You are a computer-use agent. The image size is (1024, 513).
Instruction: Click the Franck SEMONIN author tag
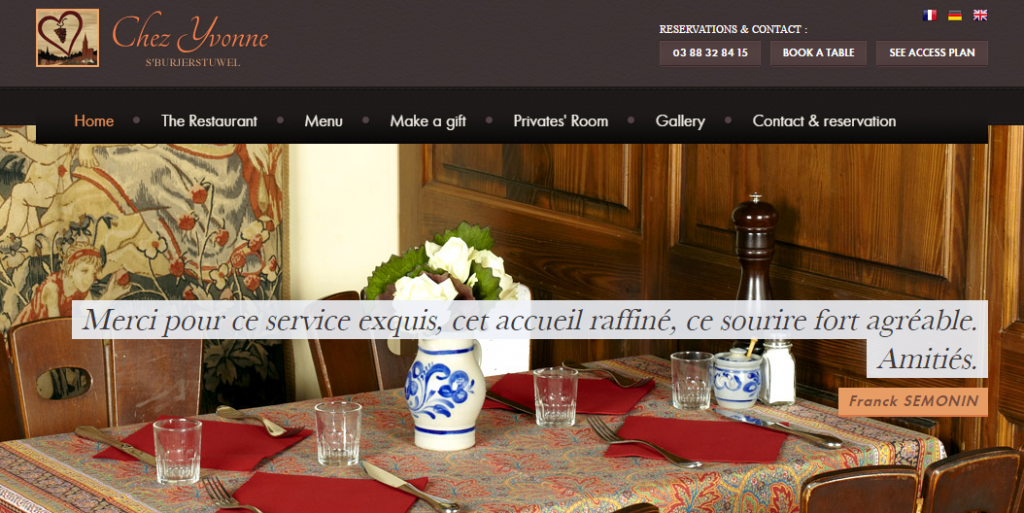pyautogui.click(x=913, y=401)
